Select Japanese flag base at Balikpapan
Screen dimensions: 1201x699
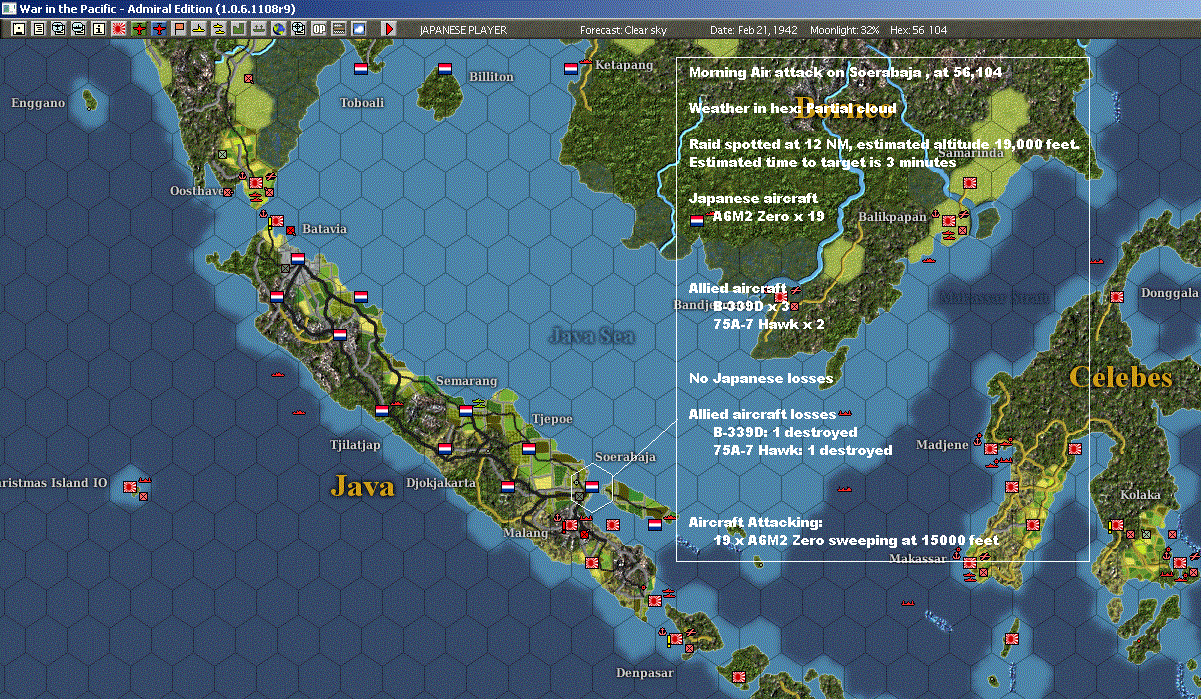(x=949, y=220)
